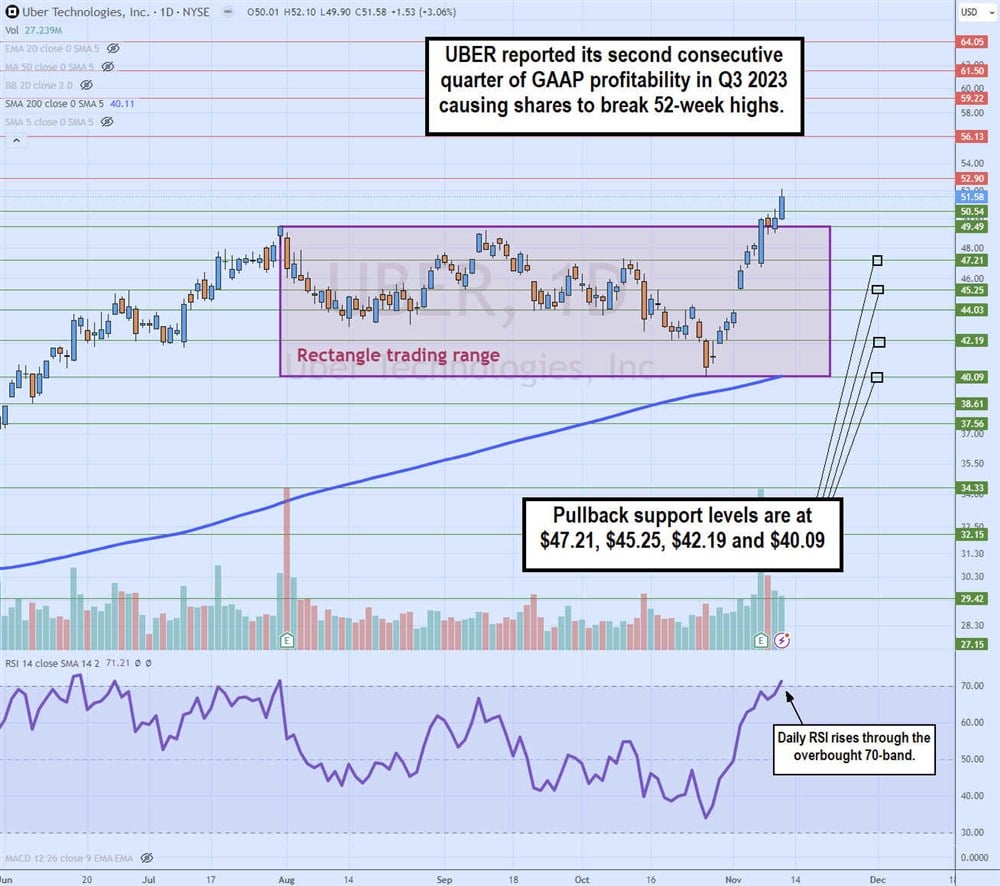Click the market status indicator next to NYSE
This screenshot has width=1000, height=886.
[228, 11]
